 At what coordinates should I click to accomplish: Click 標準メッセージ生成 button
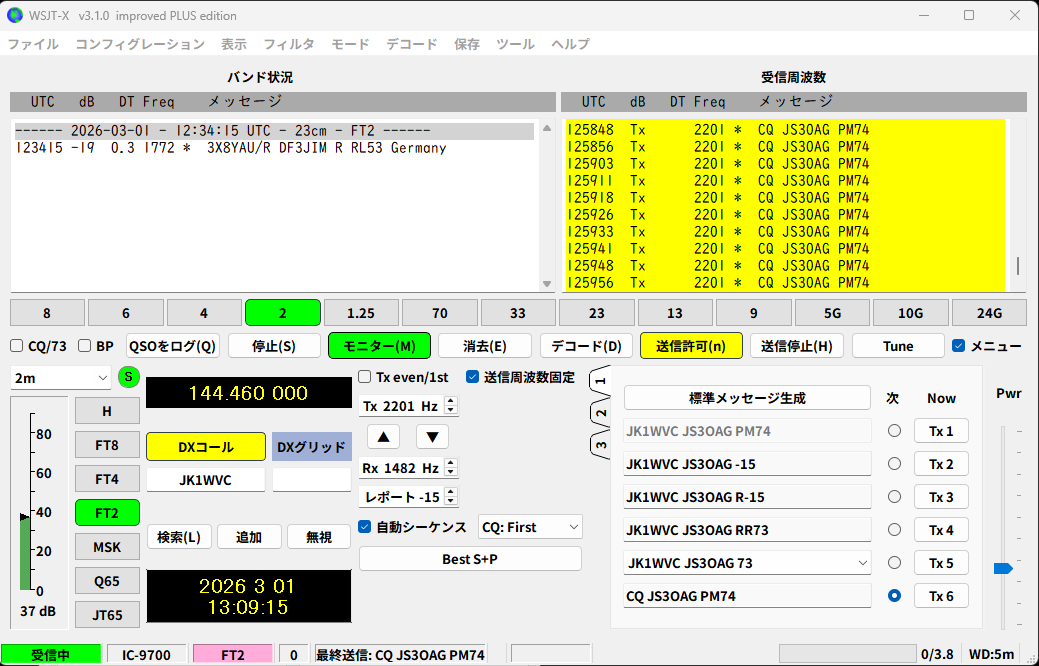click(747, 398)
